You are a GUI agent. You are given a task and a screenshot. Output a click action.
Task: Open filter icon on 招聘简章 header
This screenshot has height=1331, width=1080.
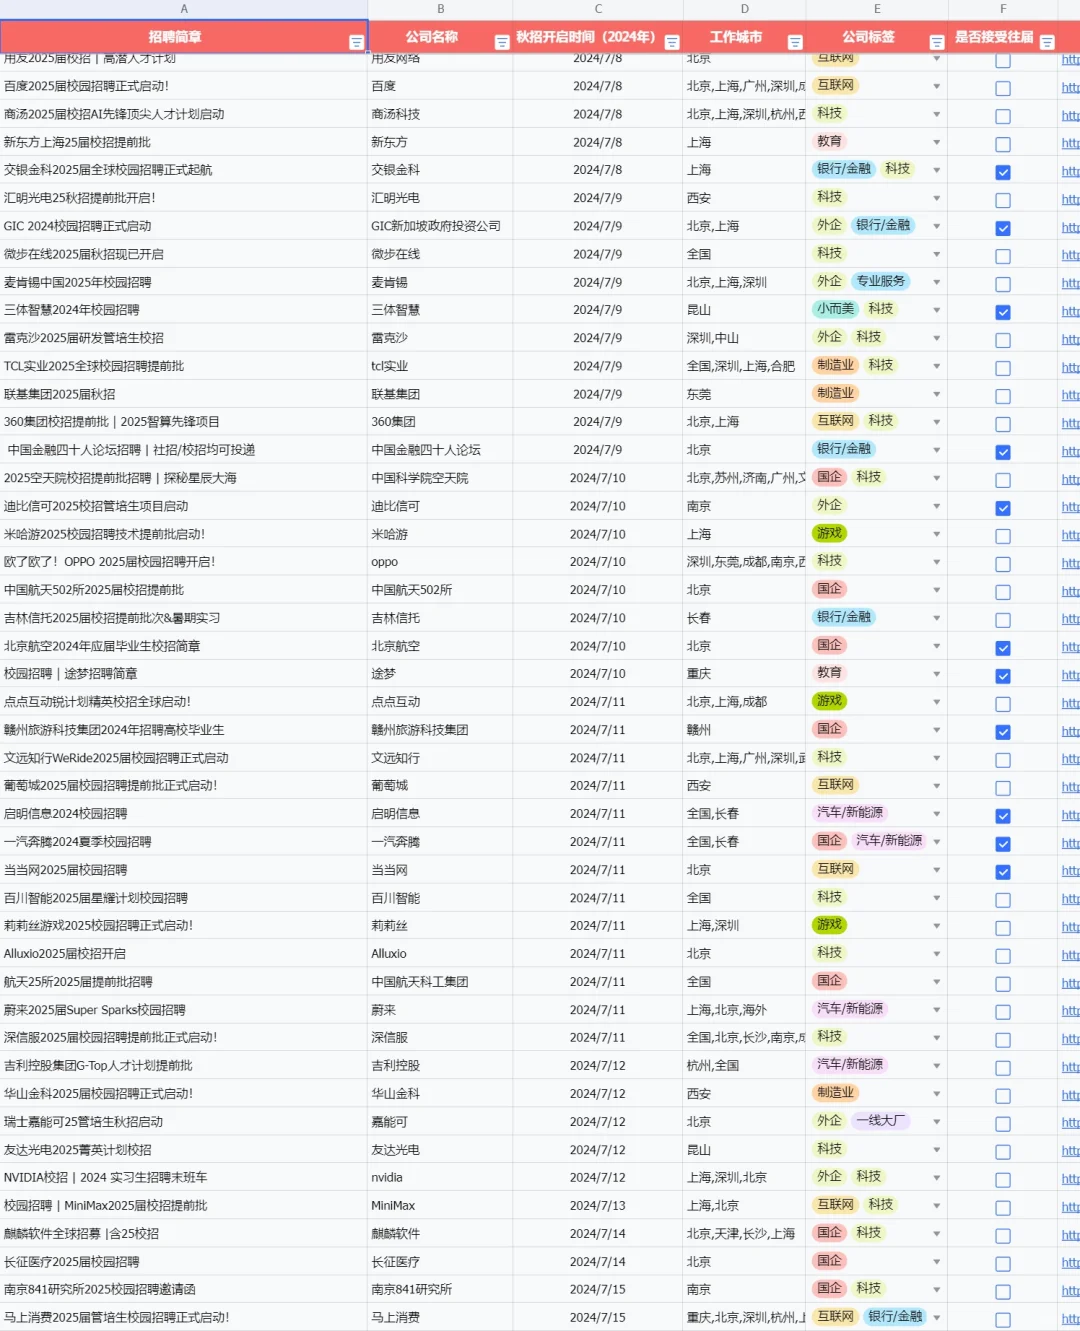[x=356, y=42]
